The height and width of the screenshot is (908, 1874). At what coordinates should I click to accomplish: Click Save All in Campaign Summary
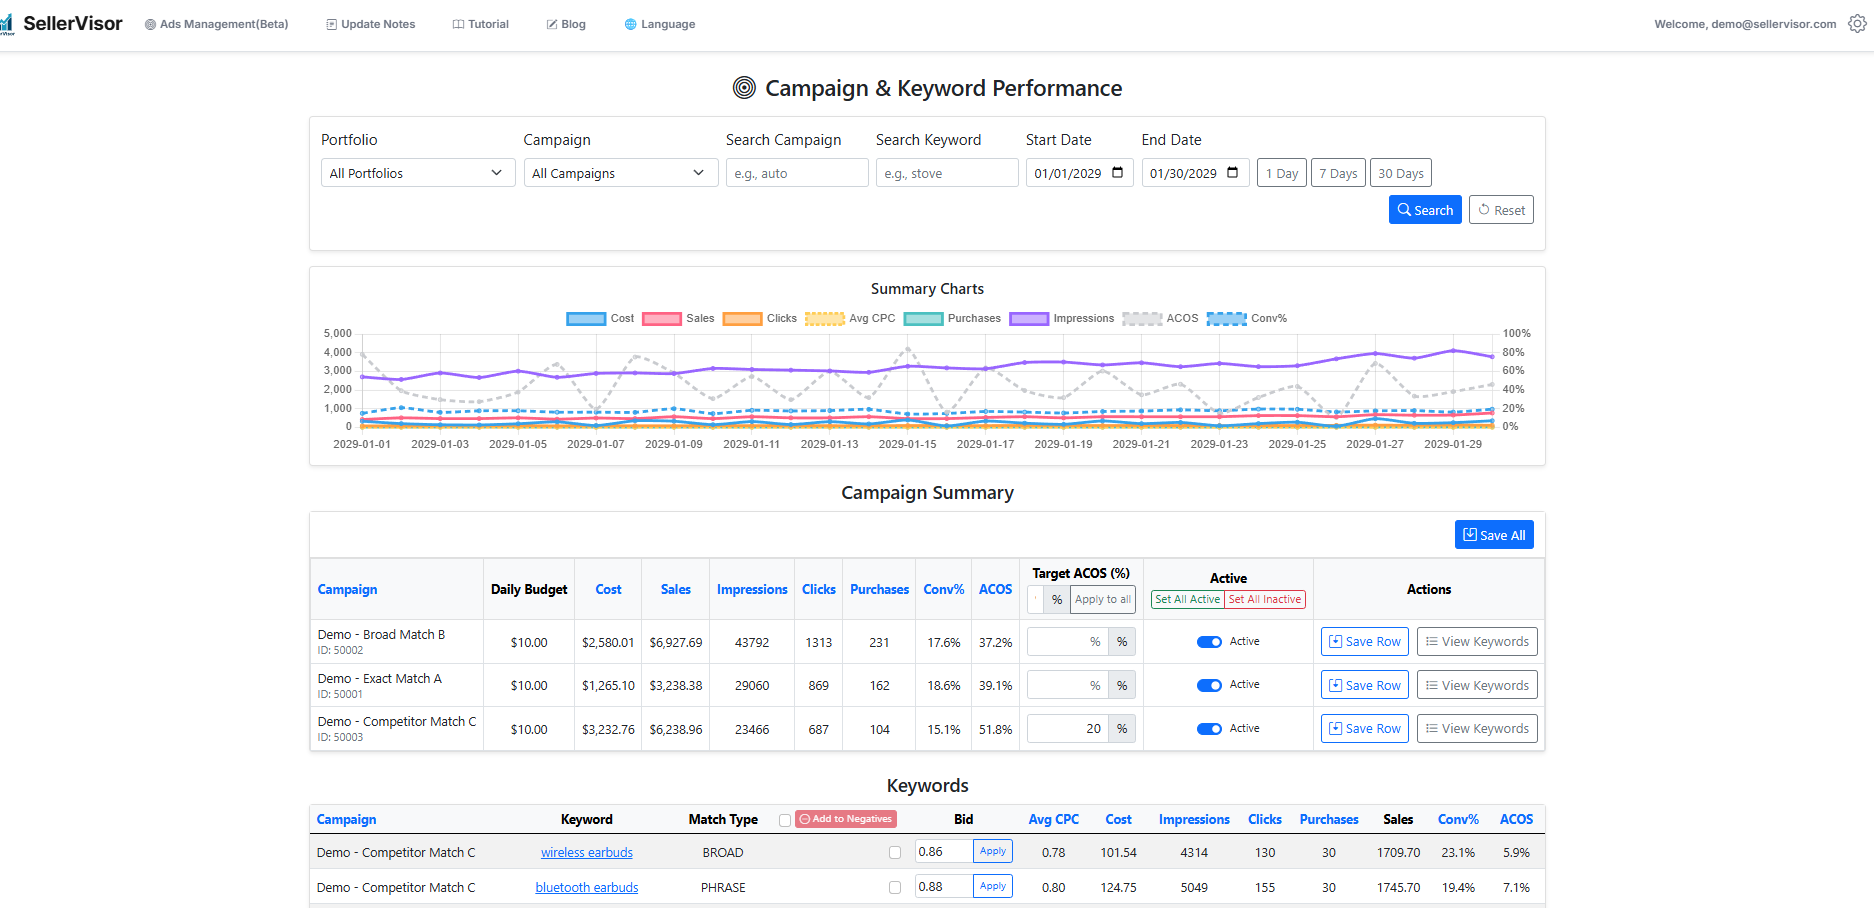tap(1493, 535)
